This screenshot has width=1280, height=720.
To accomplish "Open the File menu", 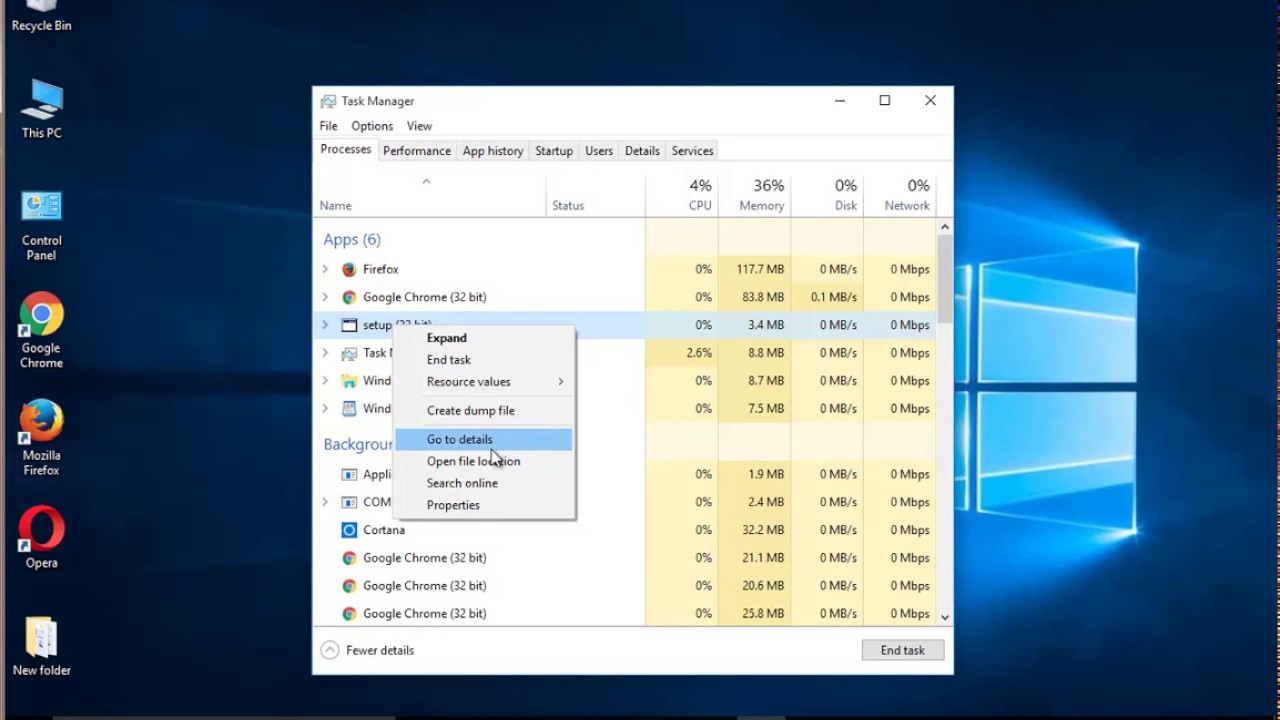I will [328, 126].
